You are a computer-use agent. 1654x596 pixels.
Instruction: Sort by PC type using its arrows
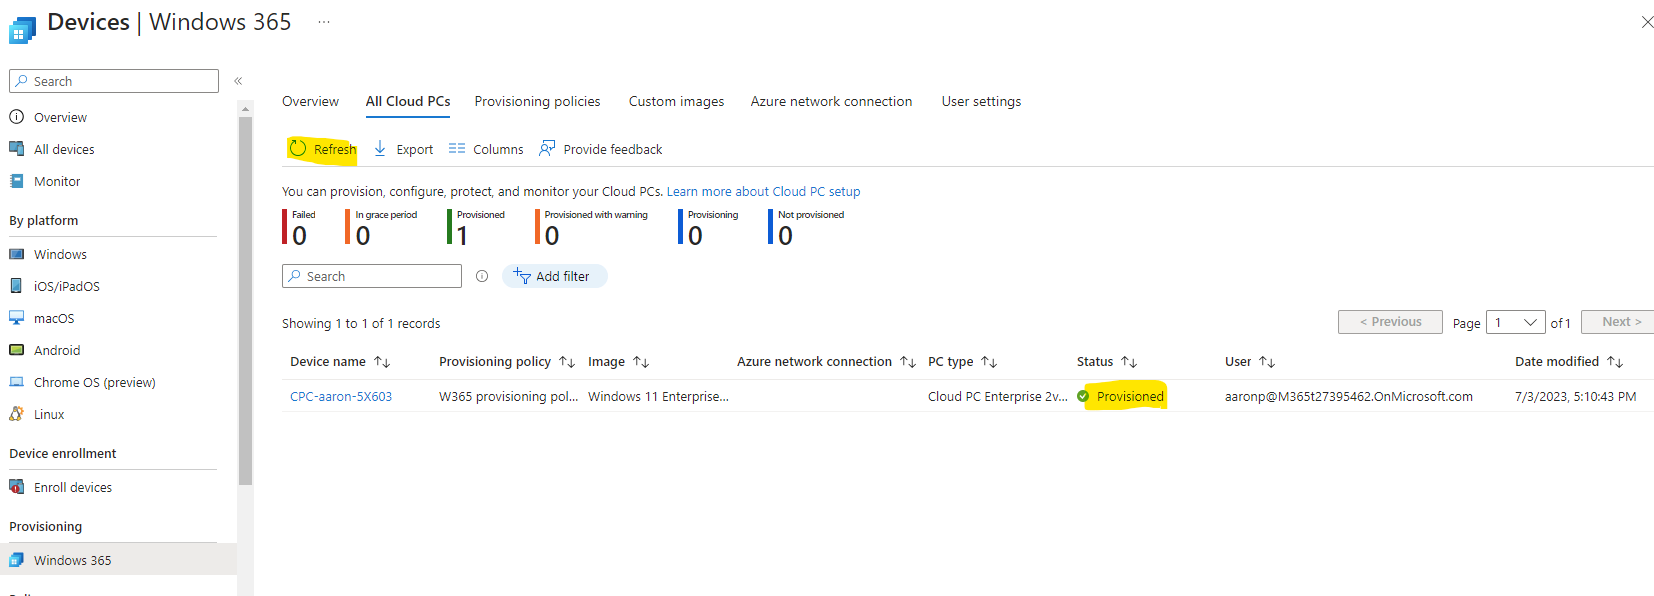[x=989, y=362]
